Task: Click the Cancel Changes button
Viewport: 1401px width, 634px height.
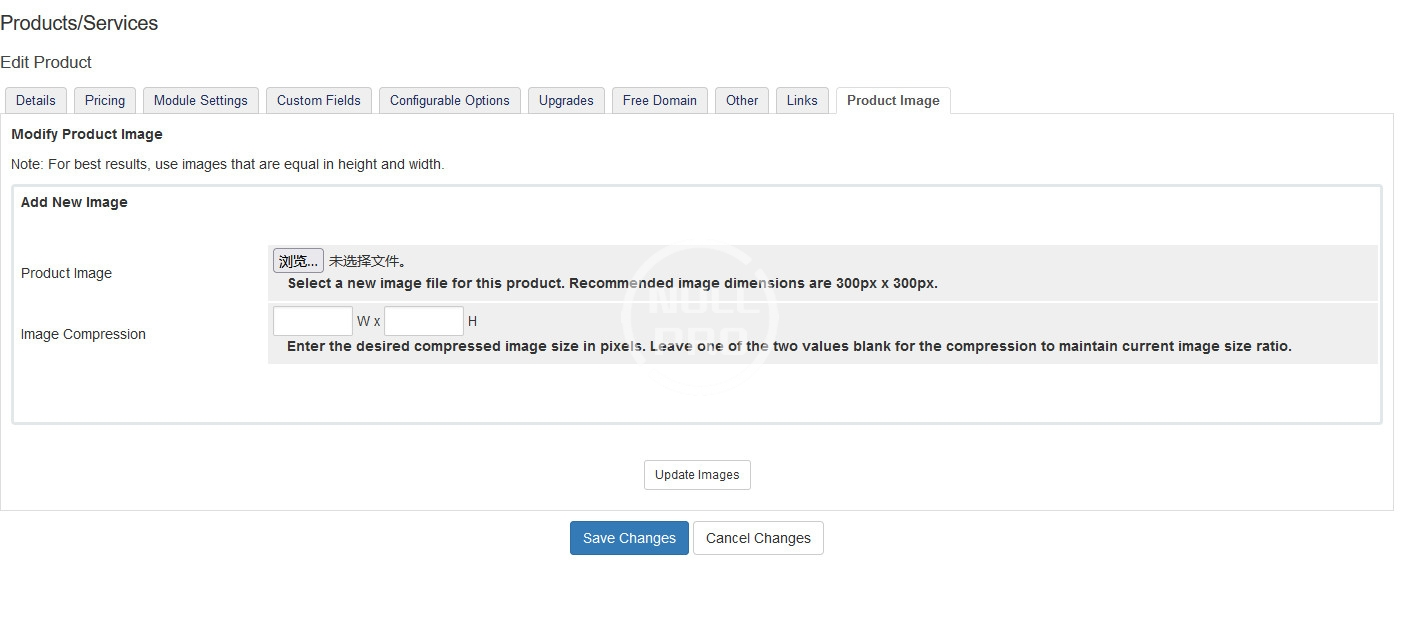Action: click(x=758, y=538)
